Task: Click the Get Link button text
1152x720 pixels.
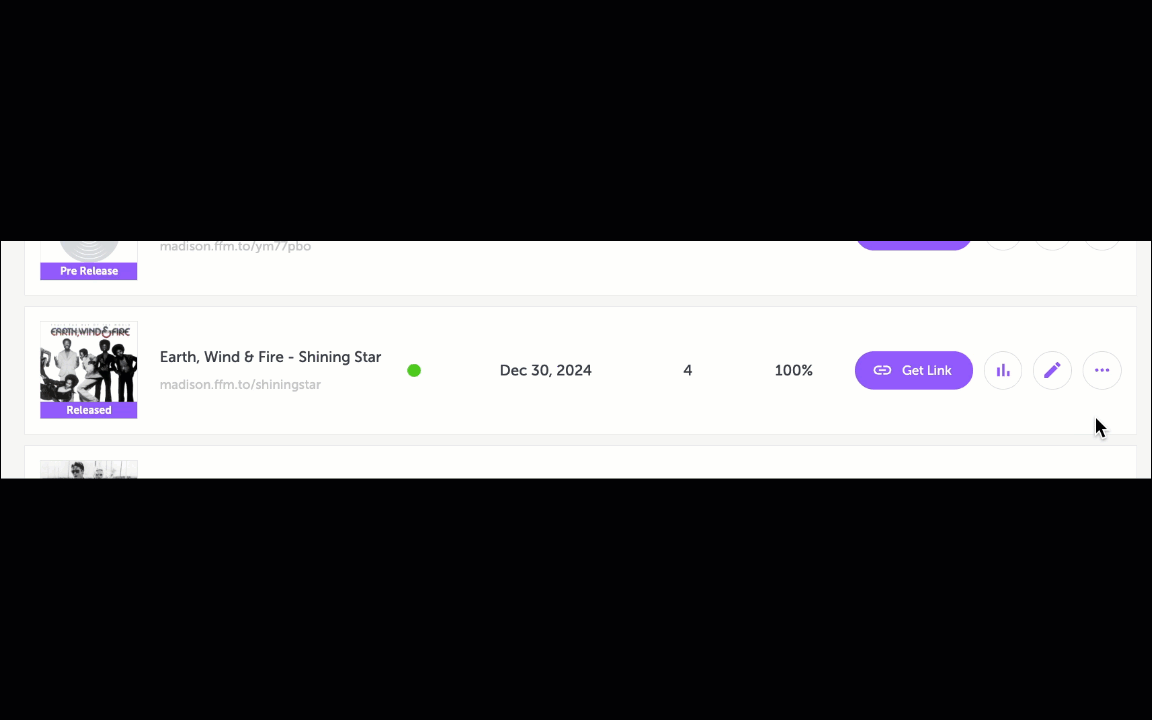Action: [926, 370]
